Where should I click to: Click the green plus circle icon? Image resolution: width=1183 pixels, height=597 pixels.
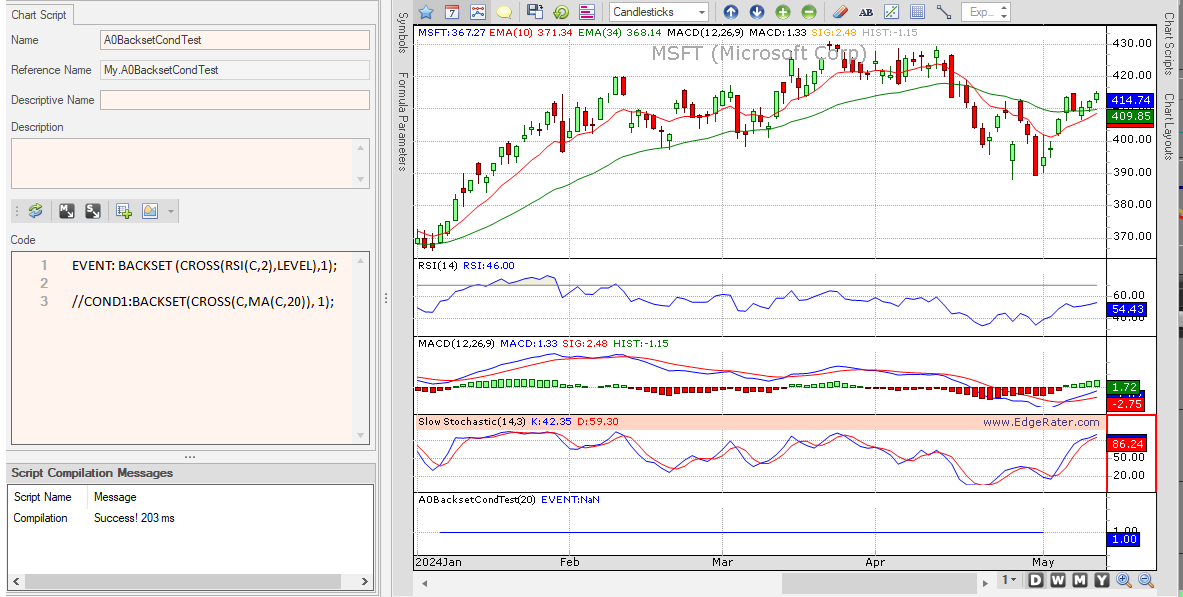(782, 12)
